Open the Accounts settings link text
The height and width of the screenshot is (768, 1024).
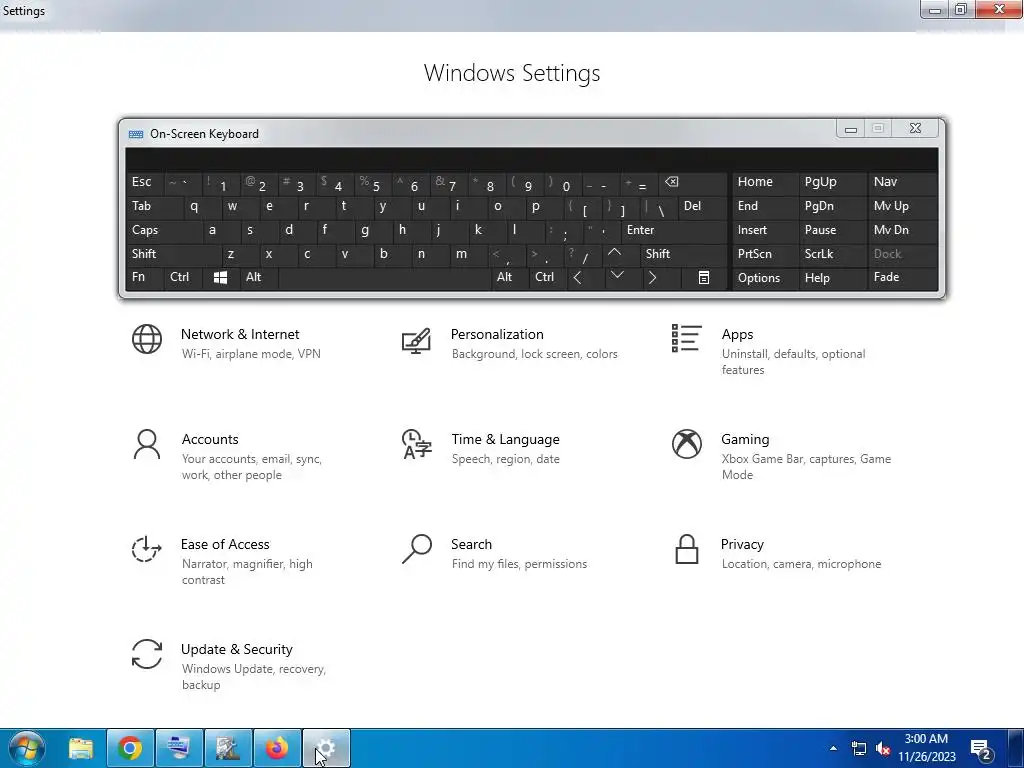click(210, 440)
